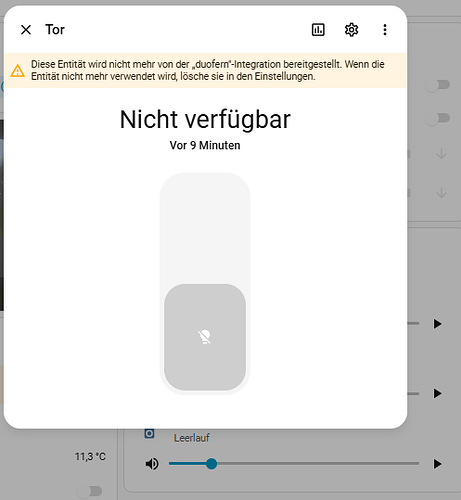461x500 pixels.
Task: Toggle the switch below the 11,3 °C reading
Action: 90,491
